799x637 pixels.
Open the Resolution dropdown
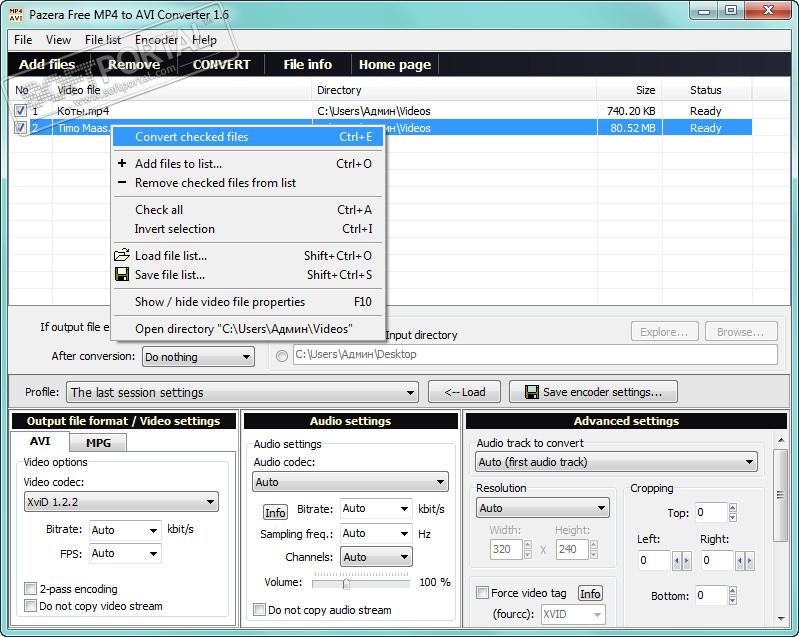543,508
